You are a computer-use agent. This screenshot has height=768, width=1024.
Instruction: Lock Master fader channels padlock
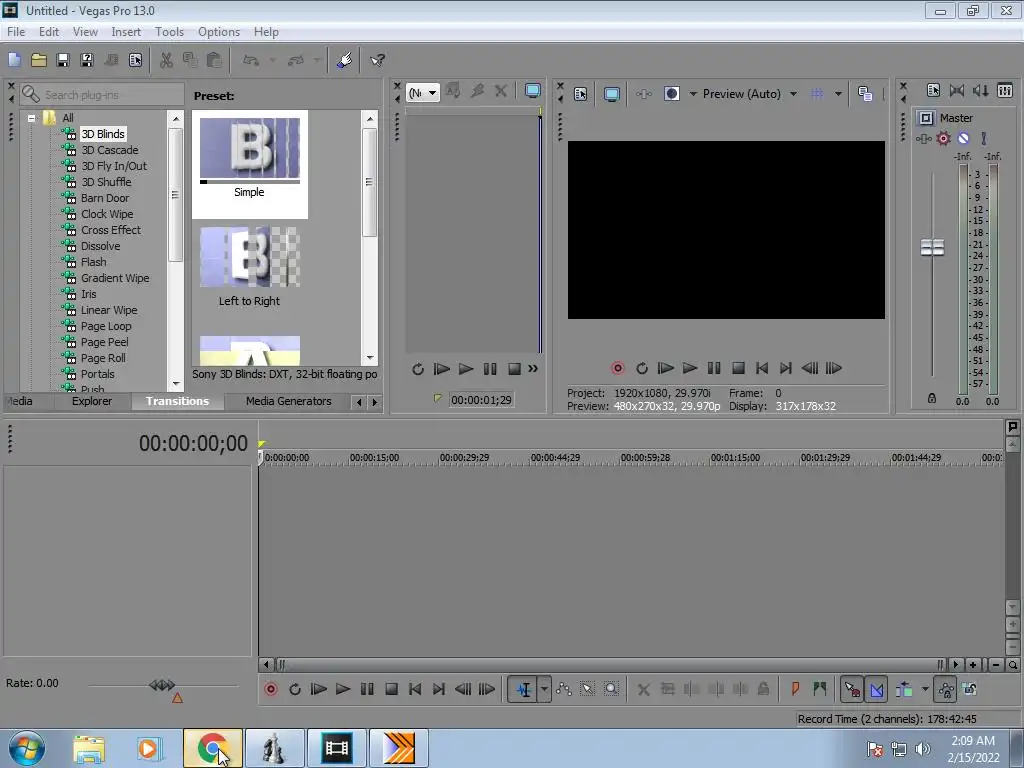click(932, 398)
